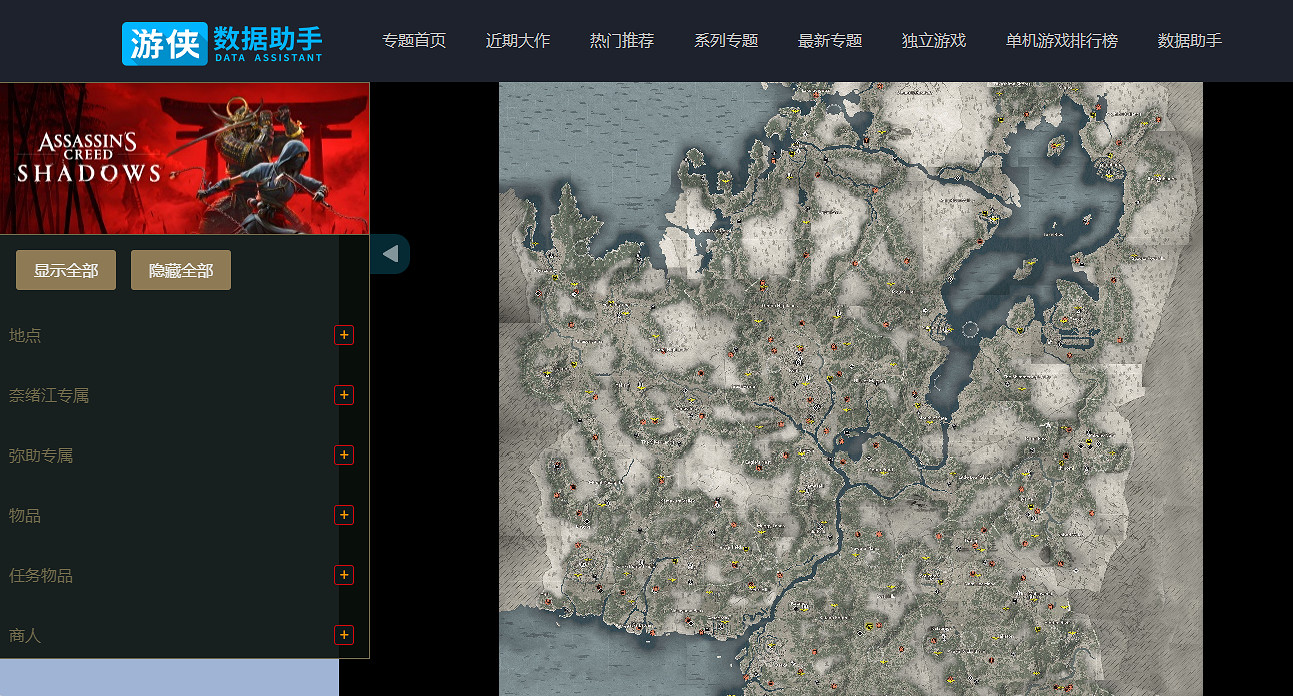Expand the 商人 category
1293x696 pixels.
[x=344, y=635]
